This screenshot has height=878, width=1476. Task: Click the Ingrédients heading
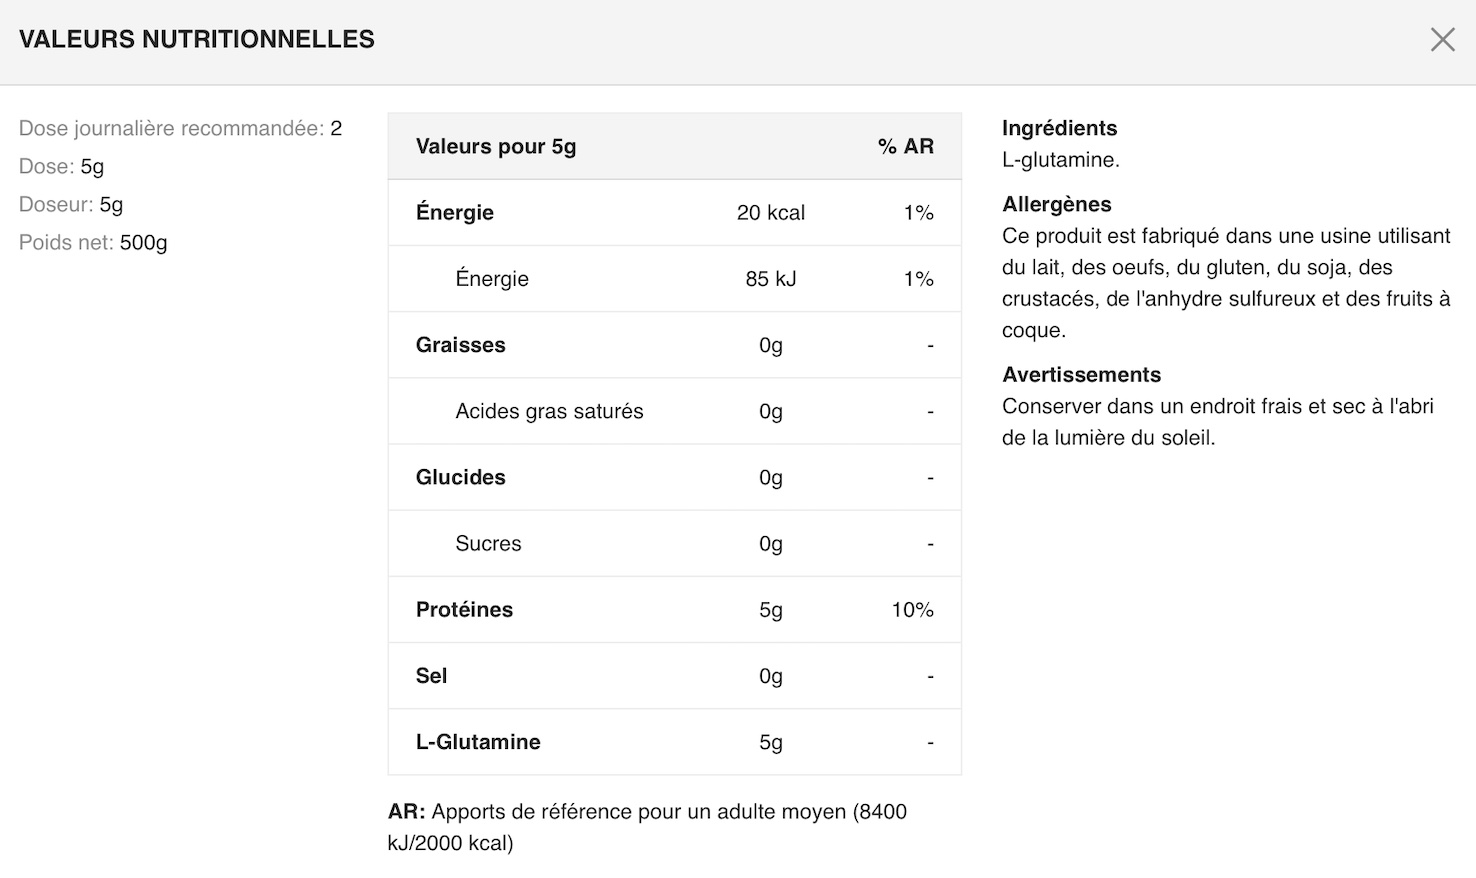(1059, 128)
